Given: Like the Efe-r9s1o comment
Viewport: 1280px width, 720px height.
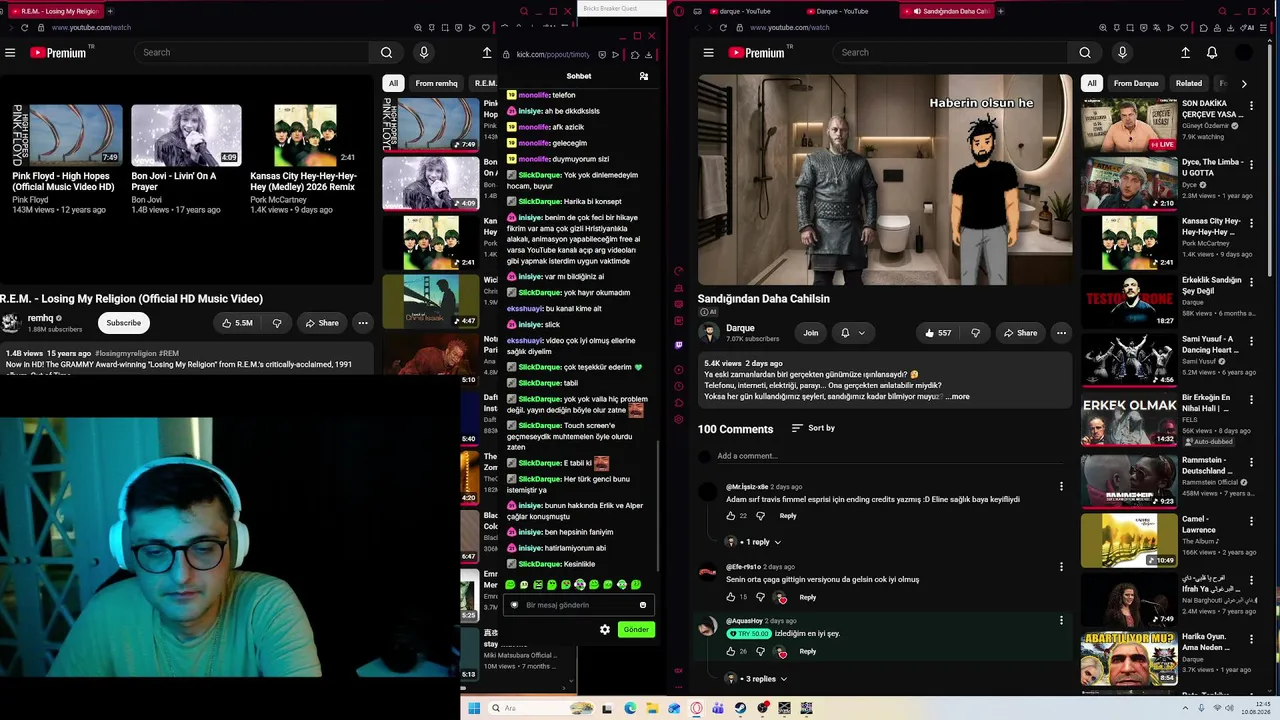Looking at the screenshot, I should [x=731, y=597].
